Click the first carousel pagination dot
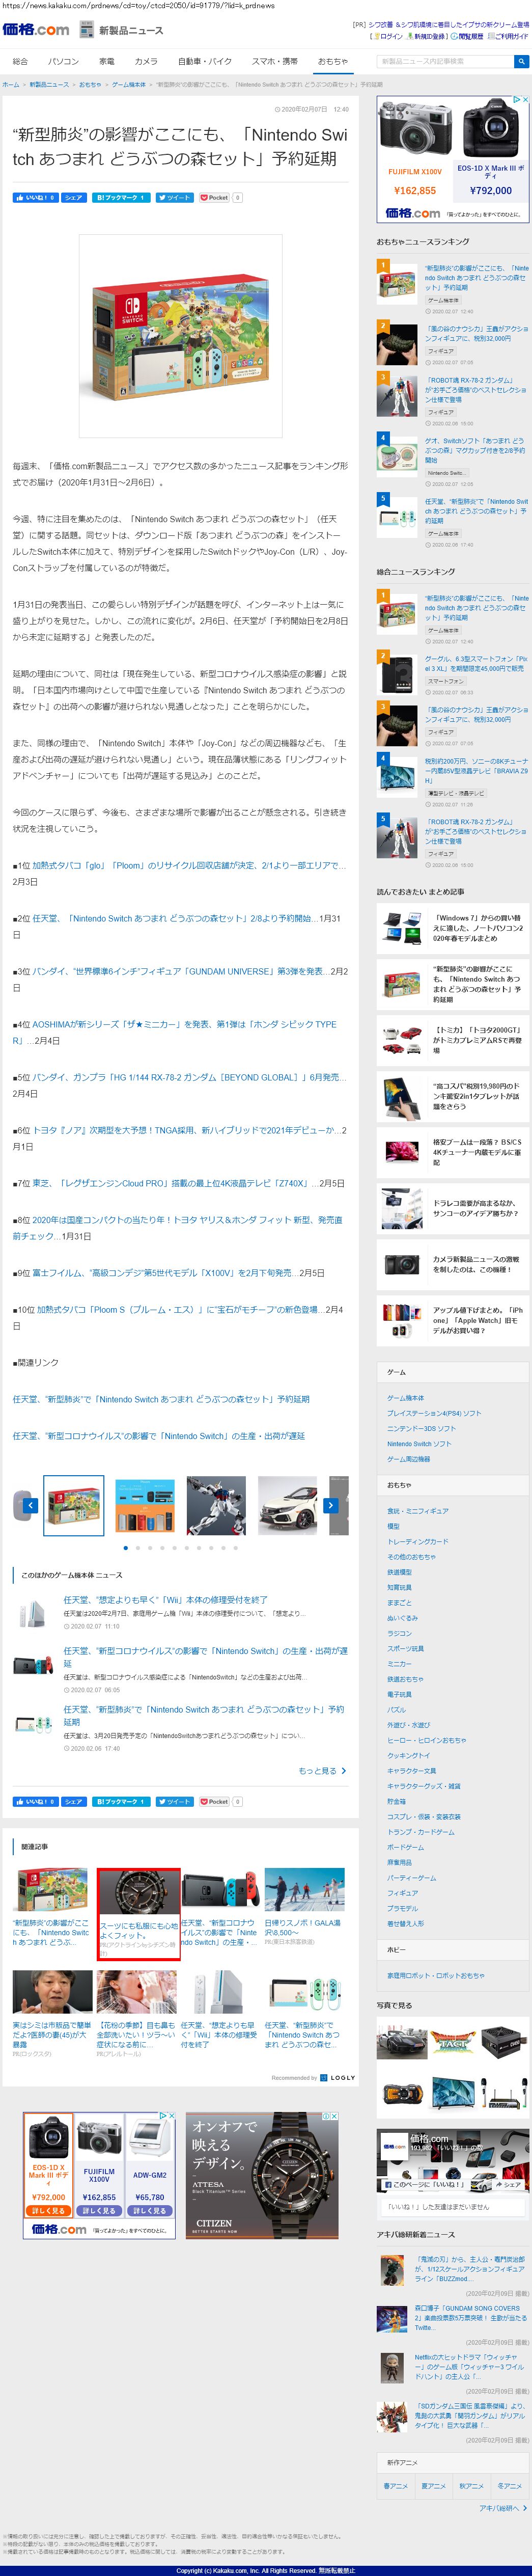Screen dimensions: 532x2576 point(125,1548)
